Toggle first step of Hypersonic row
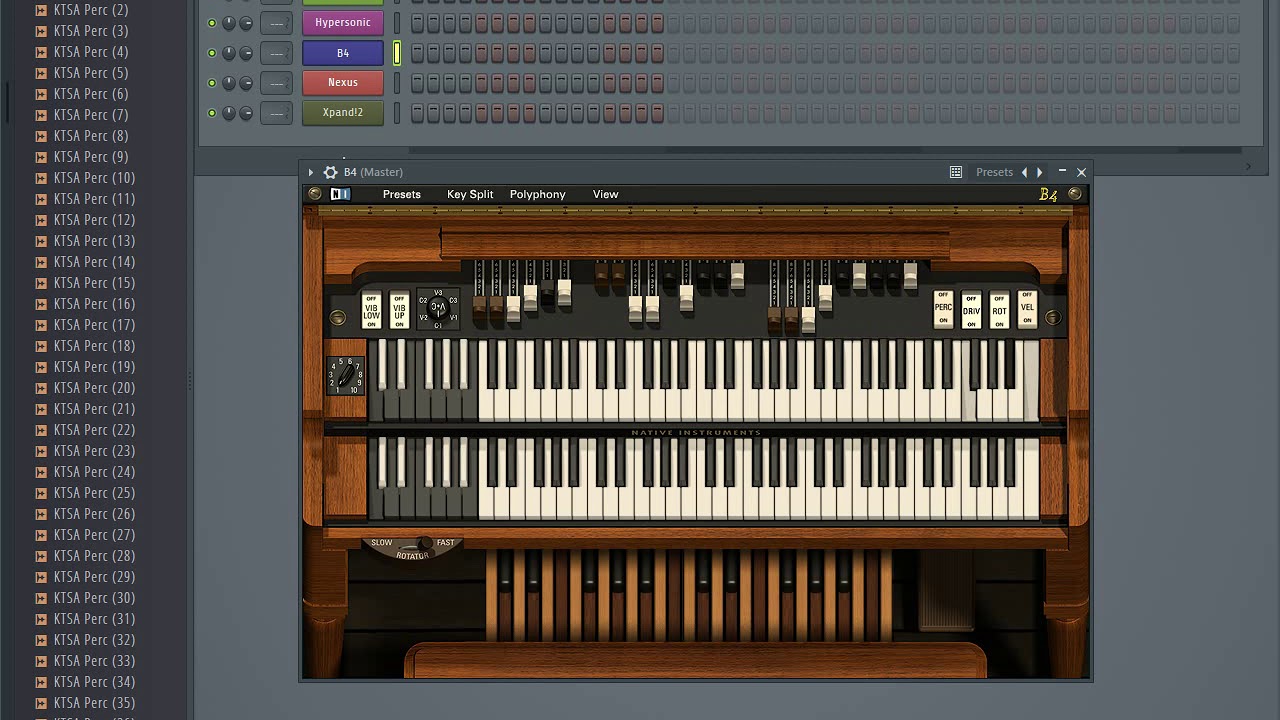1280x720 pixels. point(418,23)
